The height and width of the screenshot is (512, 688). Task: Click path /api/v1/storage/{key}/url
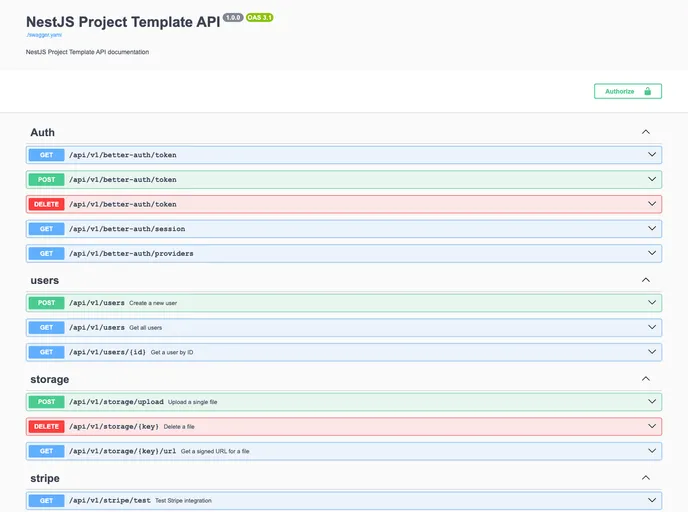(x=122, y=451)
